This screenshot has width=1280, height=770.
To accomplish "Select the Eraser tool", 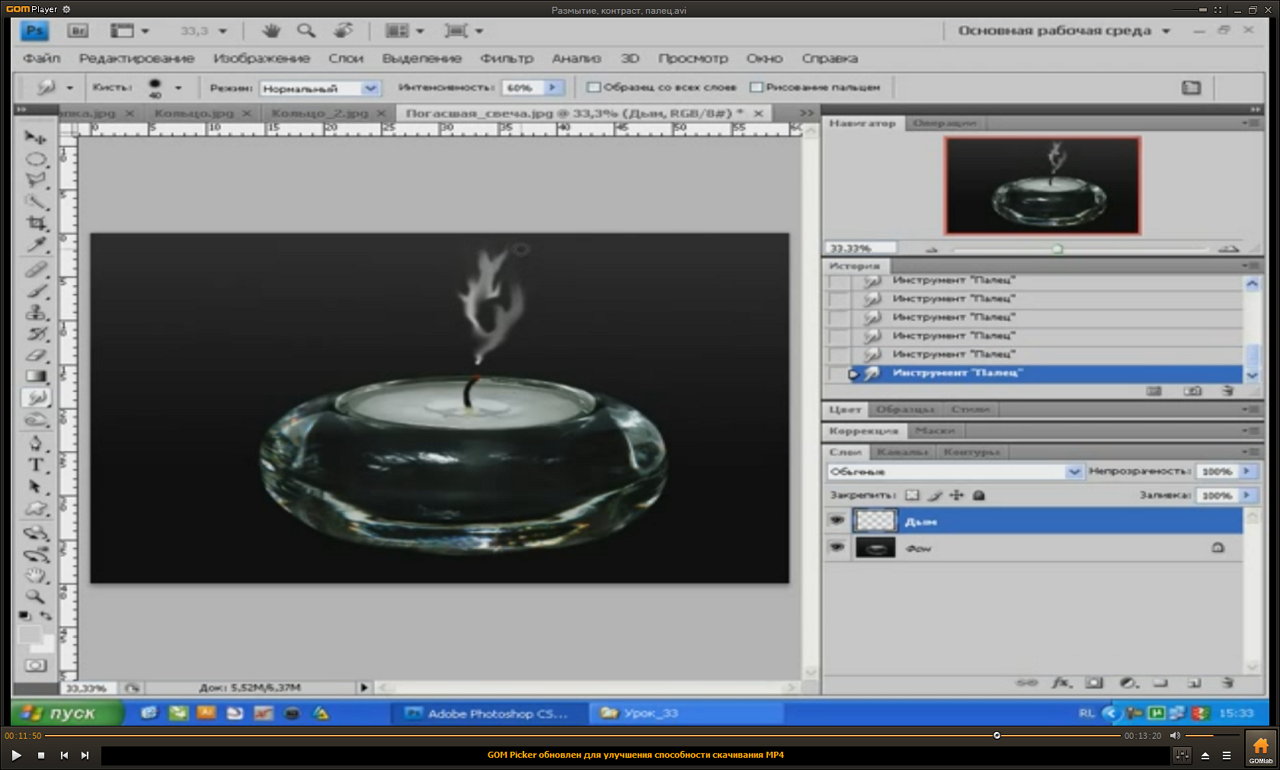I will pos(36,354).
